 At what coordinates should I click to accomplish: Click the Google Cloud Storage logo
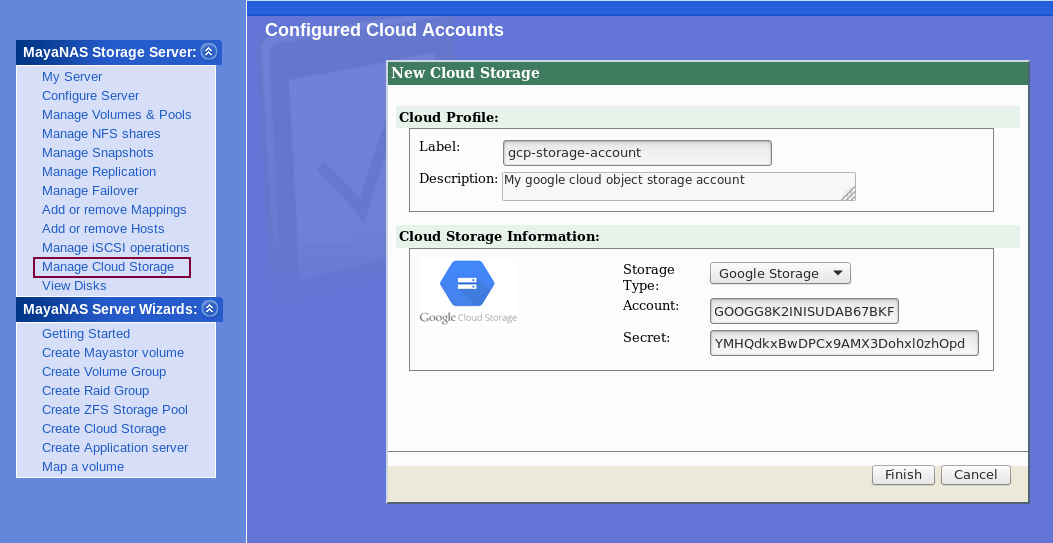[468, 291]
